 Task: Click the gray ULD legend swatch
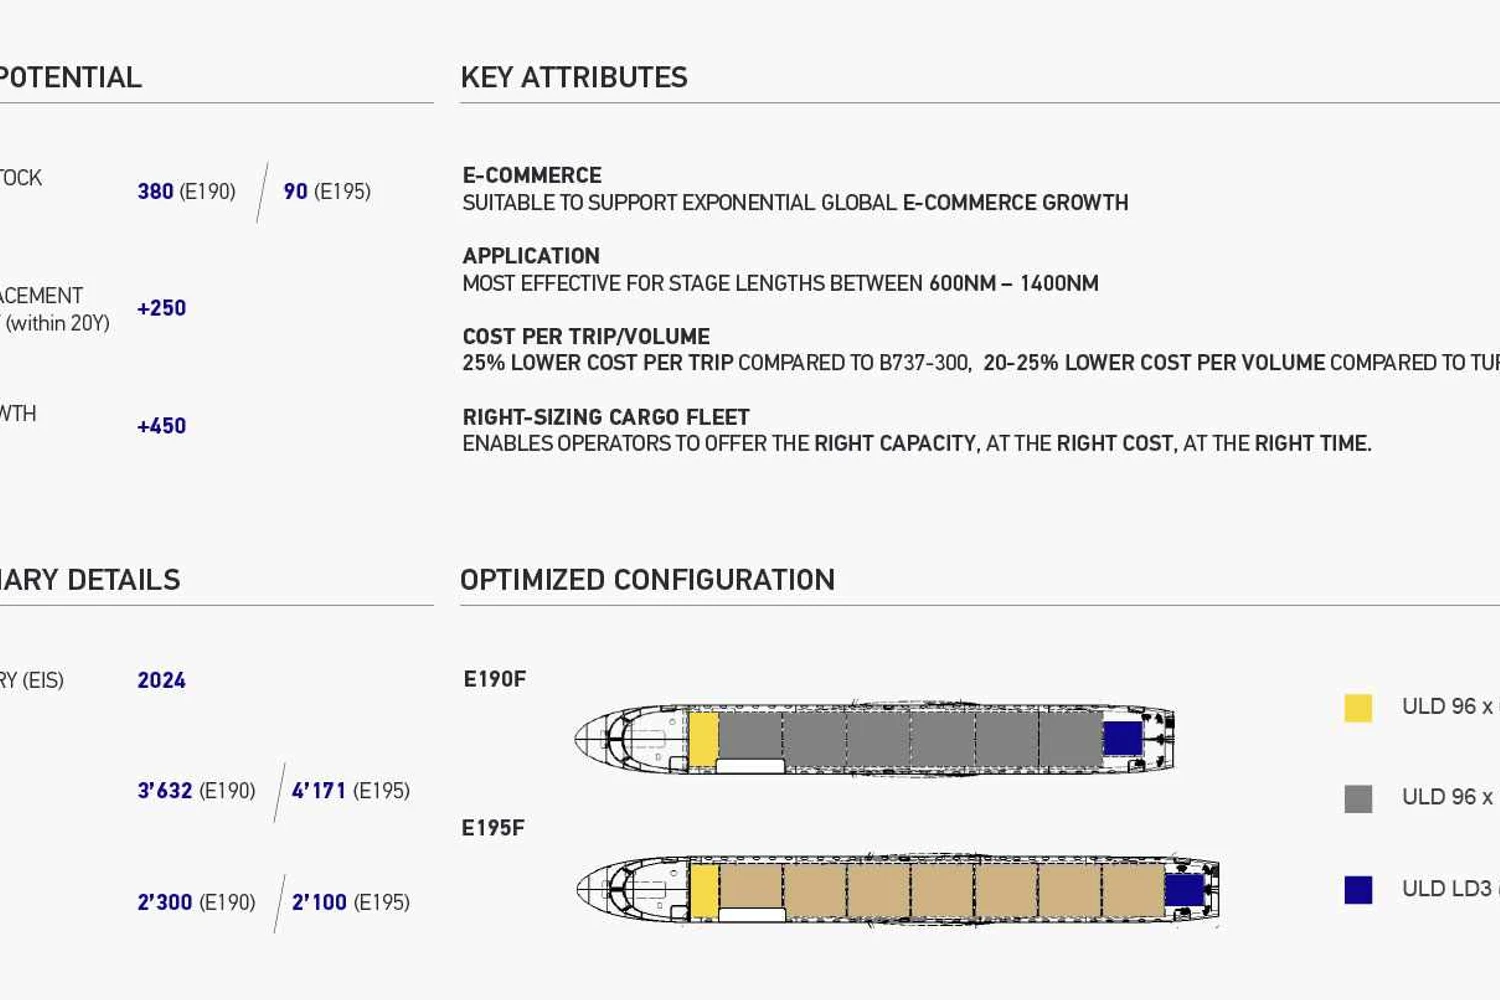tap(1358, 799)
